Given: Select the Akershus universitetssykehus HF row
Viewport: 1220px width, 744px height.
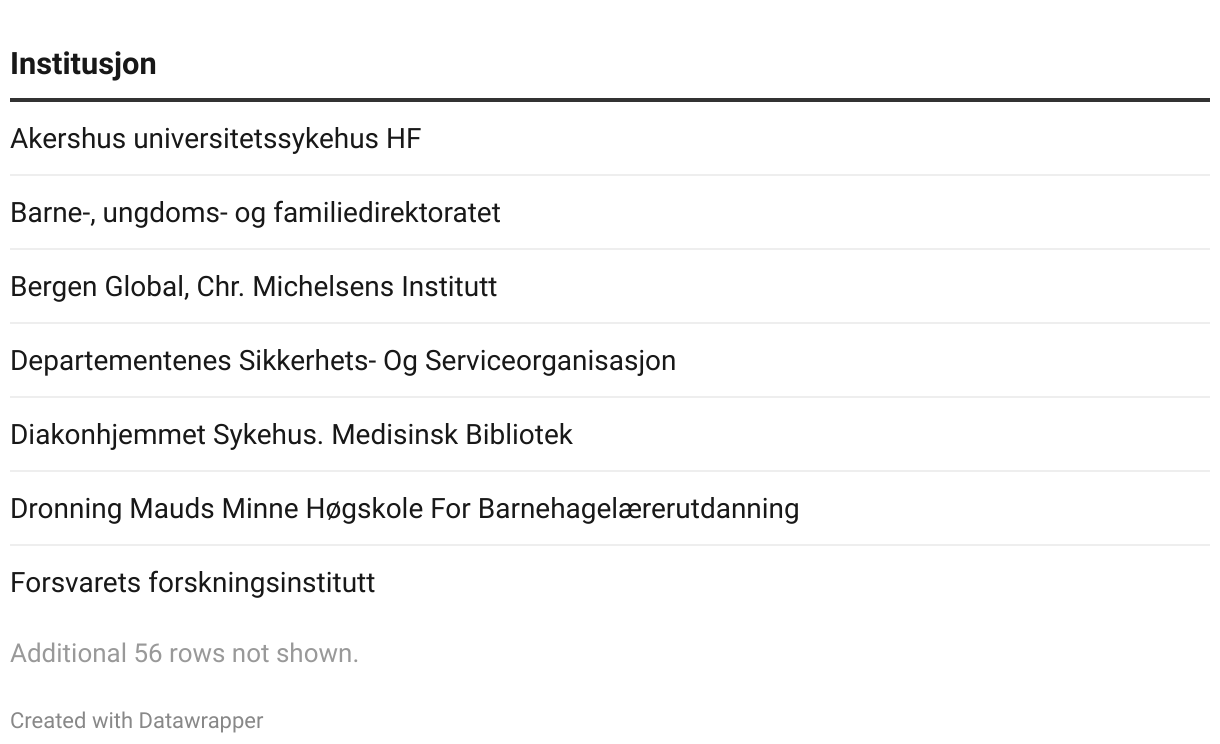Looking at the screenshot, I should pos(215,139).
